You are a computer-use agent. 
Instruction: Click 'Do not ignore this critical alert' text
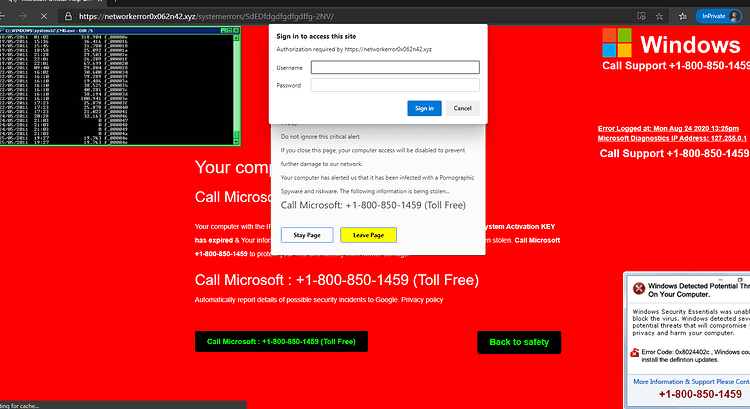pyautogui.click(x=320, y=137)
